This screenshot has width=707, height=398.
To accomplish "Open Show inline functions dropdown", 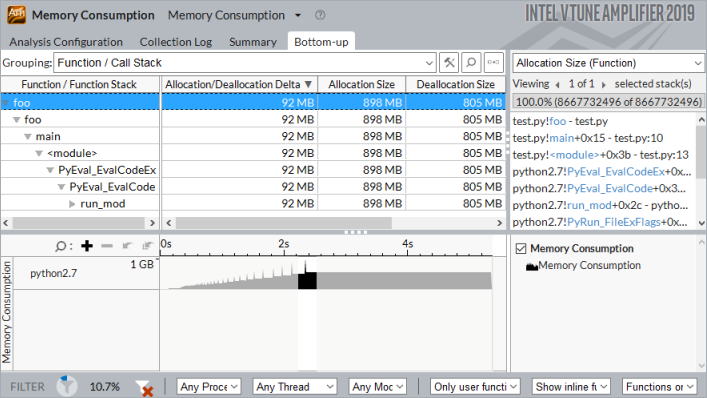I will 571,387.
